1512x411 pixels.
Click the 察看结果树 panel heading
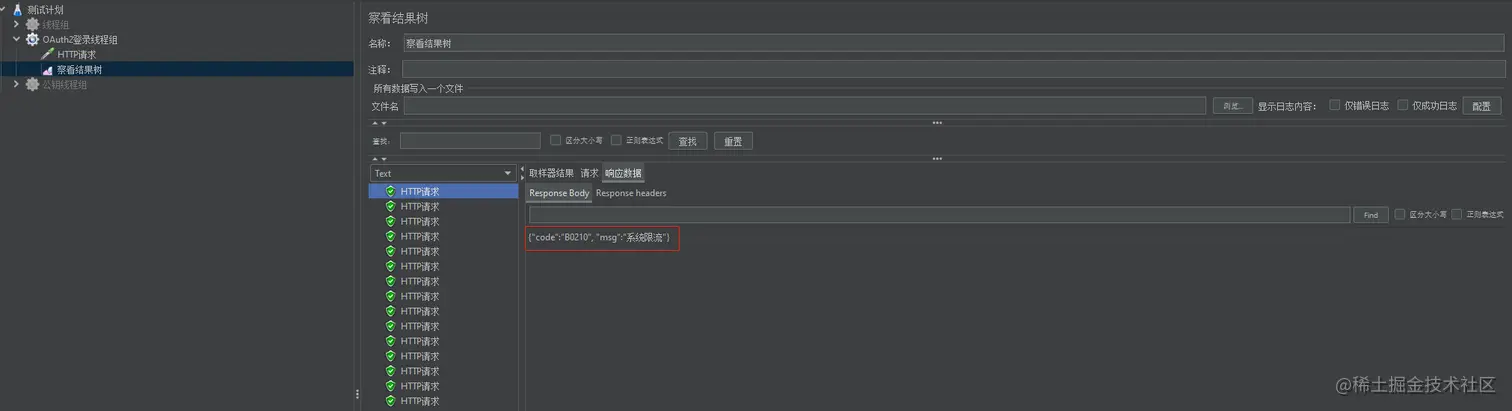pyautogui.click(x=398, y=18)
